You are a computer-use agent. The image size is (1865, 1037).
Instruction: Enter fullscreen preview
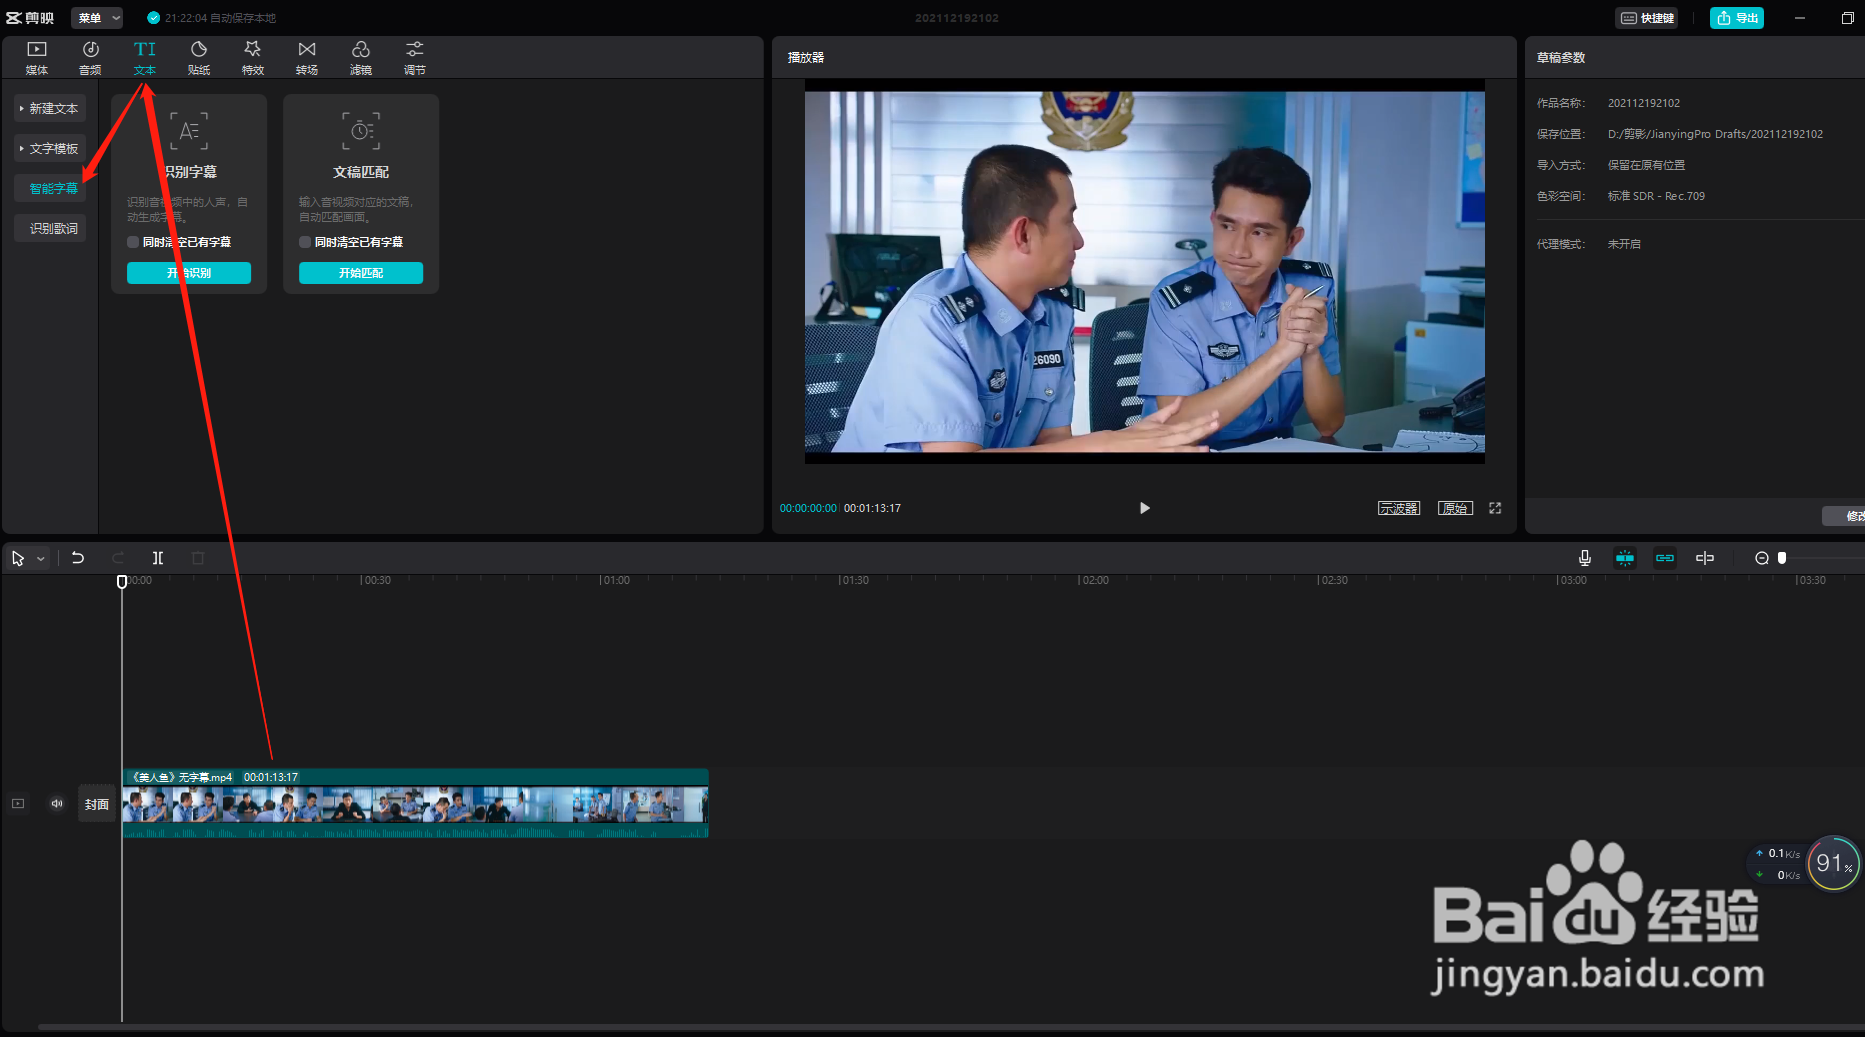click(1495, 508)
